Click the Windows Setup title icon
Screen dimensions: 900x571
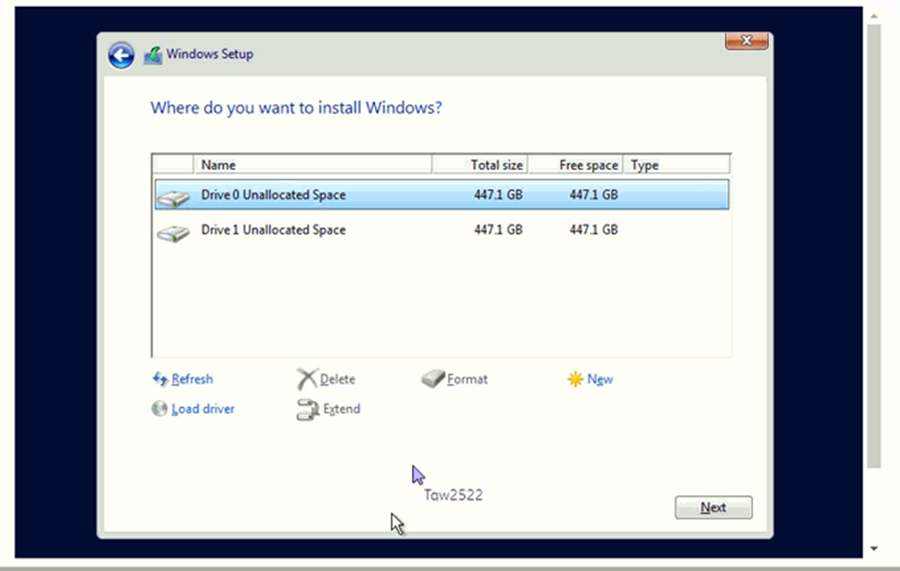[x=153, y=55]
